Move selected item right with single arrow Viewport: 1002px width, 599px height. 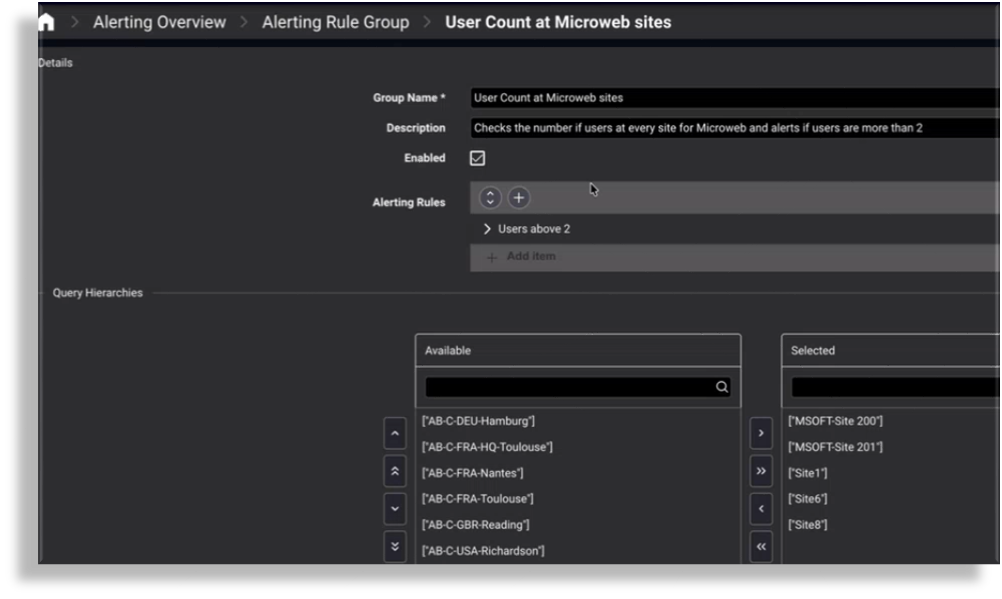coord(761,433)
